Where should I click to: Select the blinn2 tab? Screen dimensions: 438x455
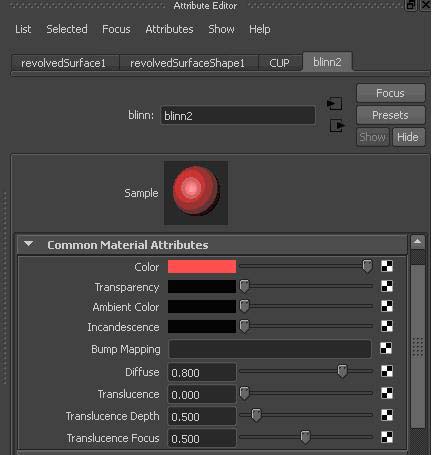tap(327, 62)
